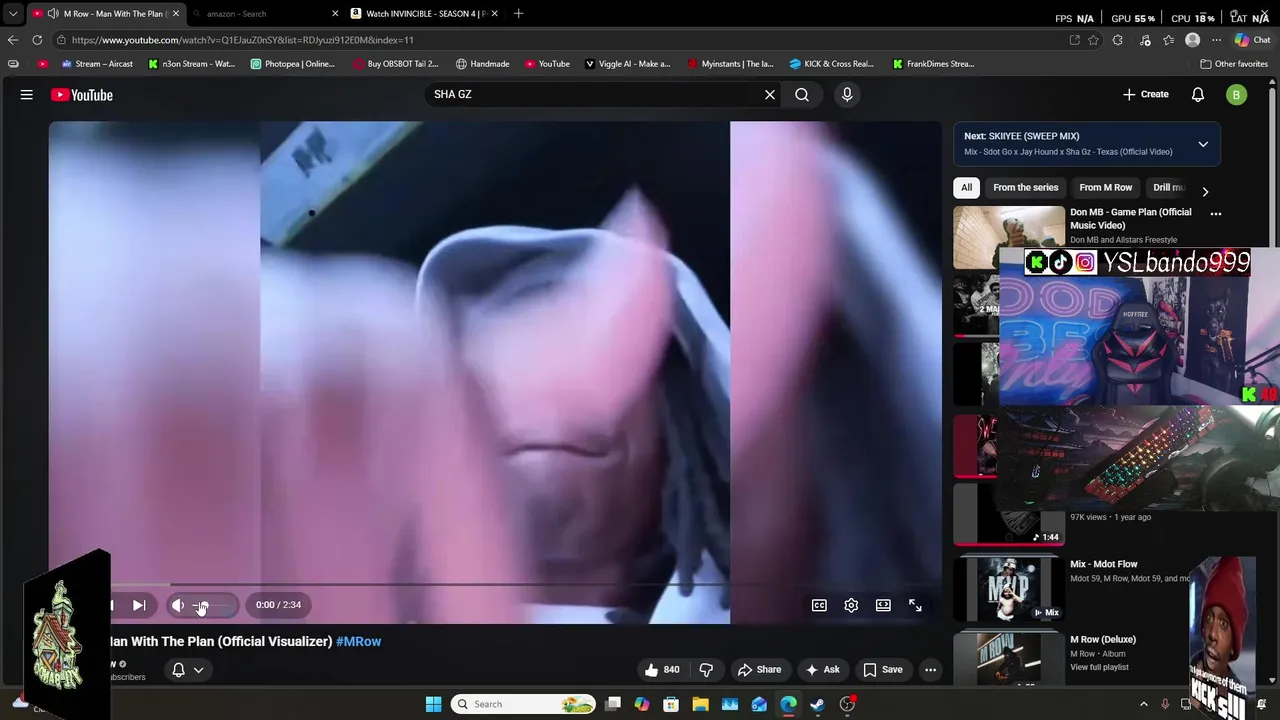Open the Photopea bookmark
This screenshot has width=1280, height=720.
point(293,64)
